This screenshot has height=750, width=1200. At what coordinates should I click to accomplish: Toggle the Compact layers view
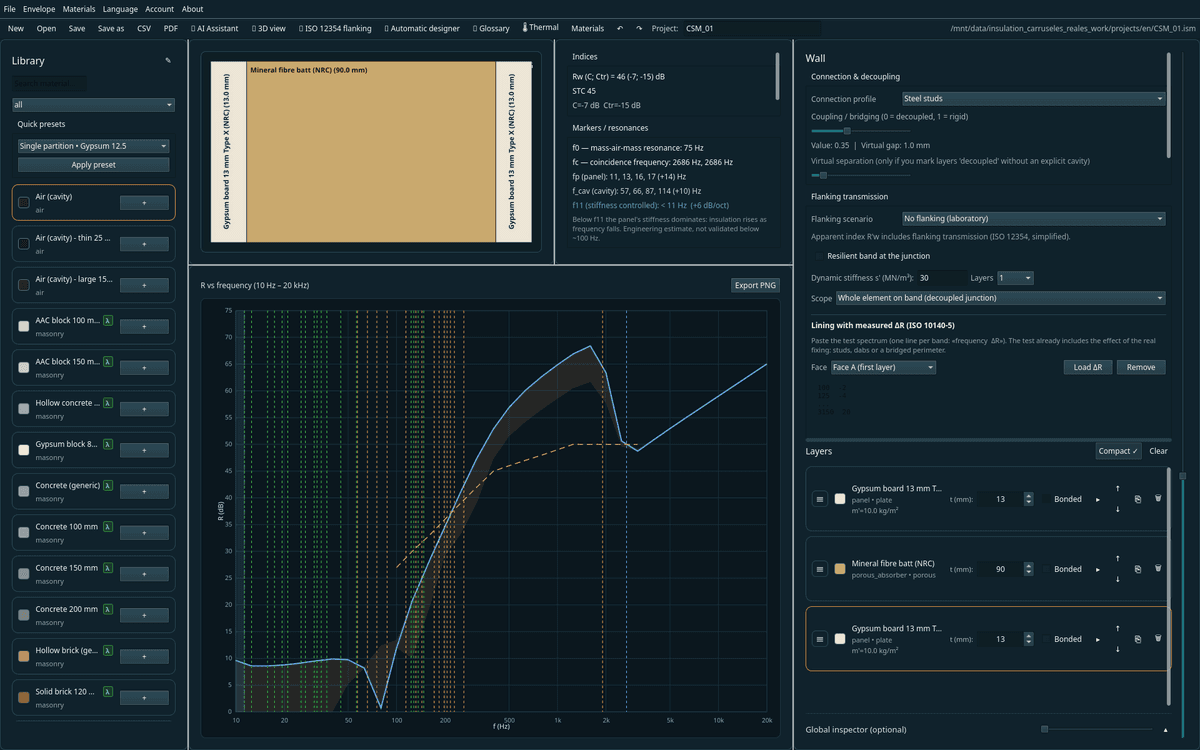[x=1118, y=451]
